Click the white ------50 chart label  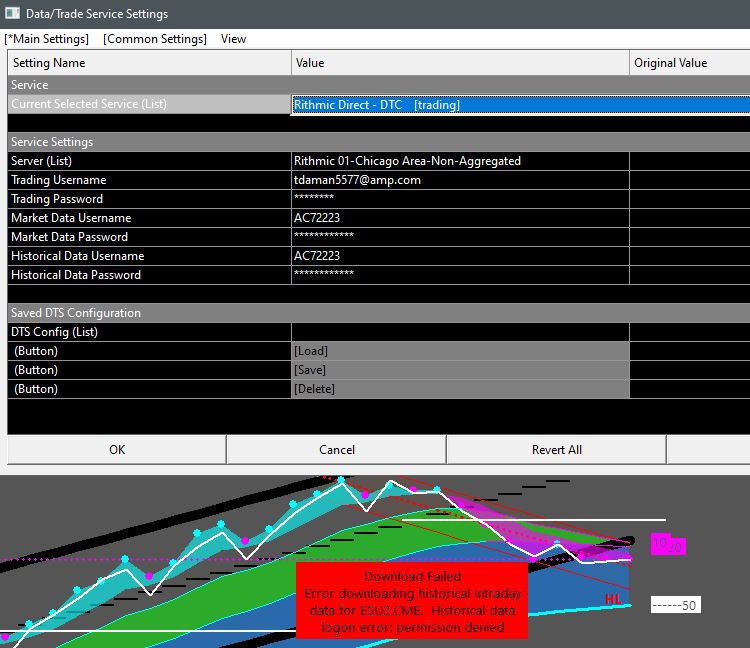(675, 605)
